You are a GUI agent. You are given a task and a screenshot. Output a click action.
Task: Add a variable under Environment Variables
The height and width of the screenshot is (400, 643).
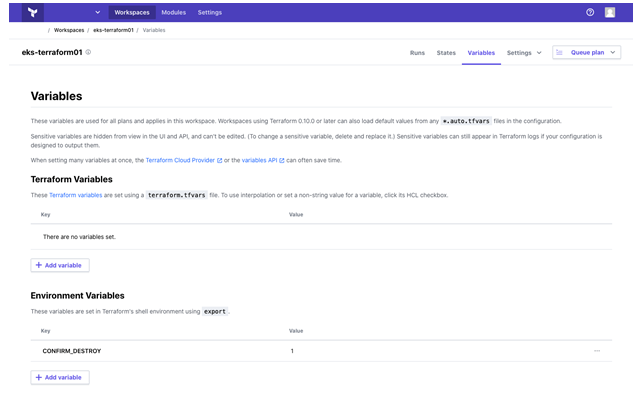60,377
